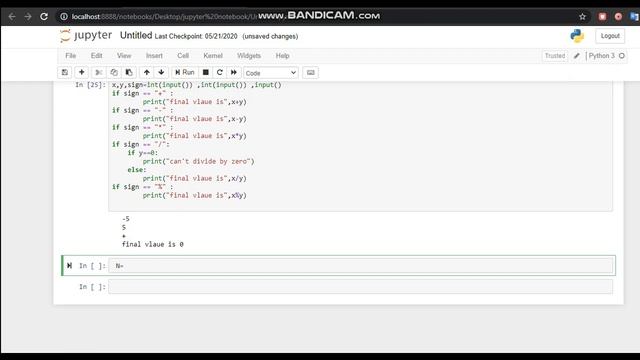640x360 pixels.
Task: Click the browser address bar URL
Action: [163, 17]
